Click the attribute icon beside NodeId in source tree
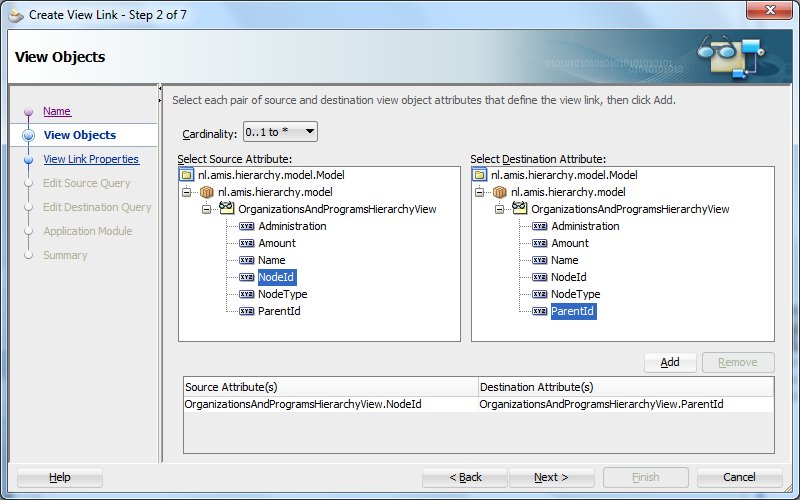 [x=246, y=277]
